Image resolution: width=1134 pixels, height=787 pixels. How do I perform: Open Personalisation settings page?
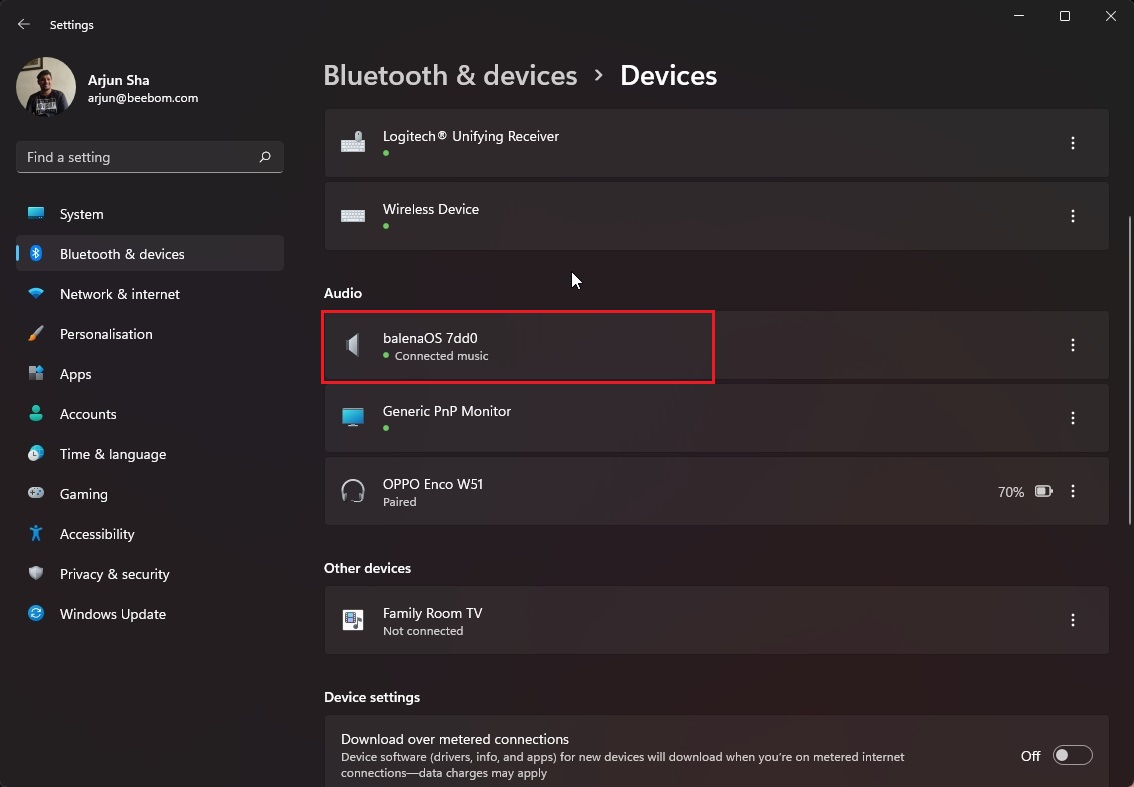tap(106, 334)
